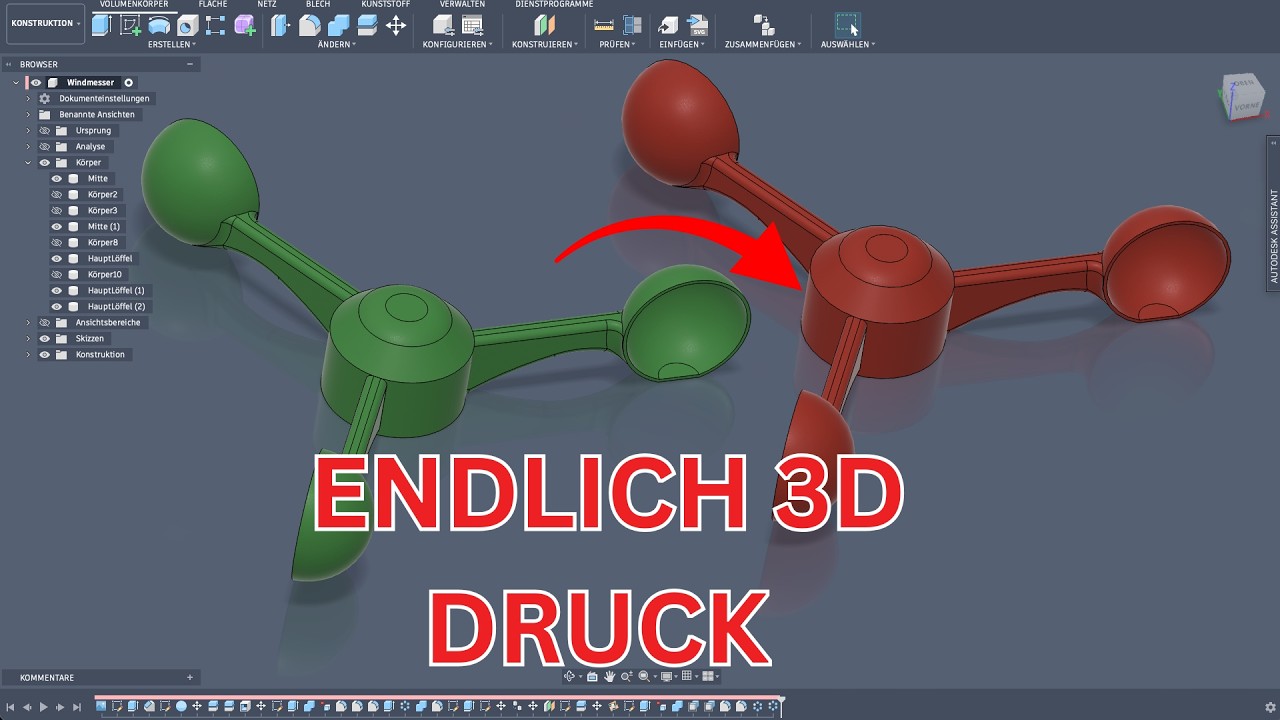This screenshot has width=1280, height=720.
Task: Hide the Mitte (1) body
Action: pyautogui.click(x=57, y=226)
